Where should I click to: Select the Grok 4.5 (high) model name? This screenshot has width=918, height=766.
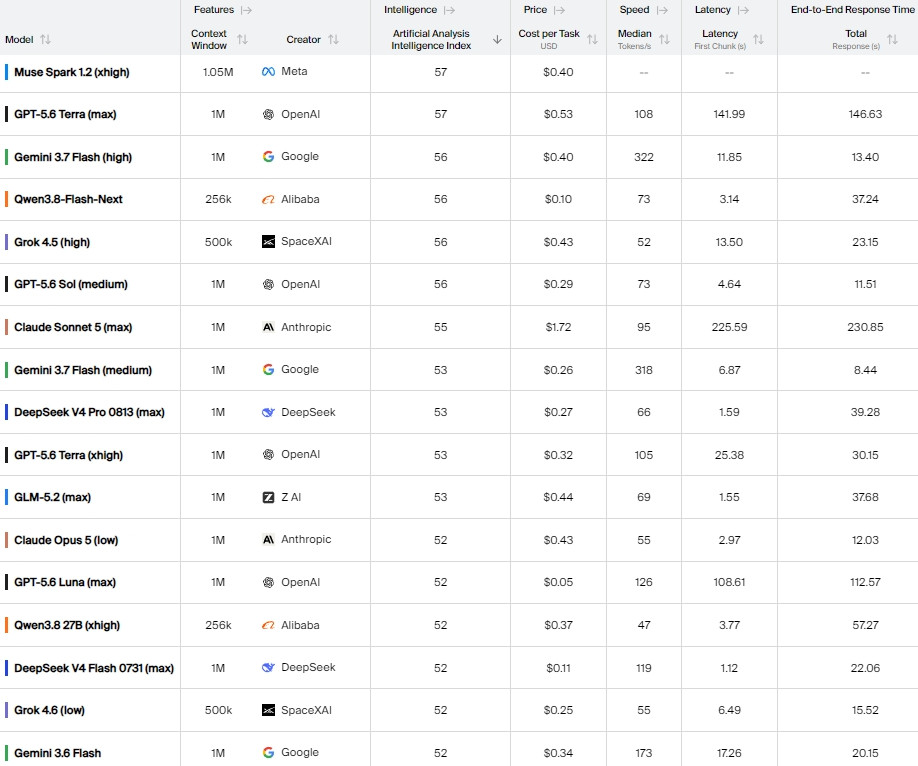[52, 242]
